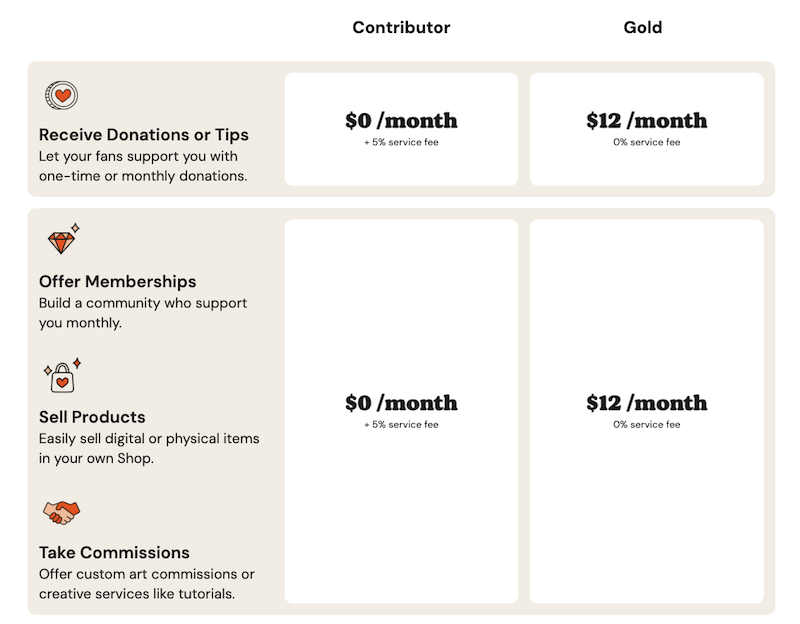The image size is (800, 624).
Task: Select the Contributor plan column header
Action: pos(401,28)
